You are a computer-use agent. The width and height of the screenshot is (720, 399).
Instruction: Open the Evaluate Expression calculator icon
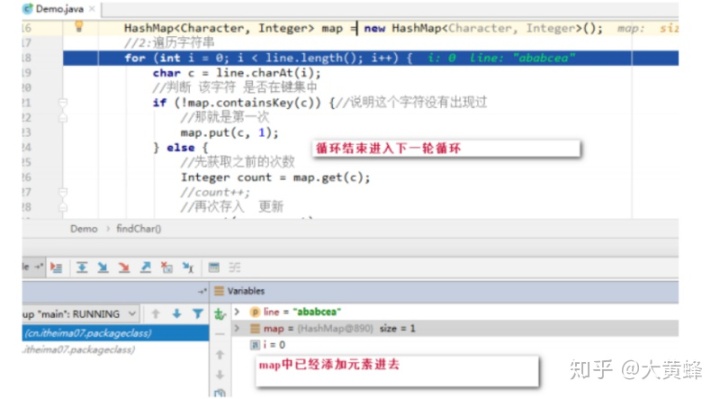coord(214,267)
